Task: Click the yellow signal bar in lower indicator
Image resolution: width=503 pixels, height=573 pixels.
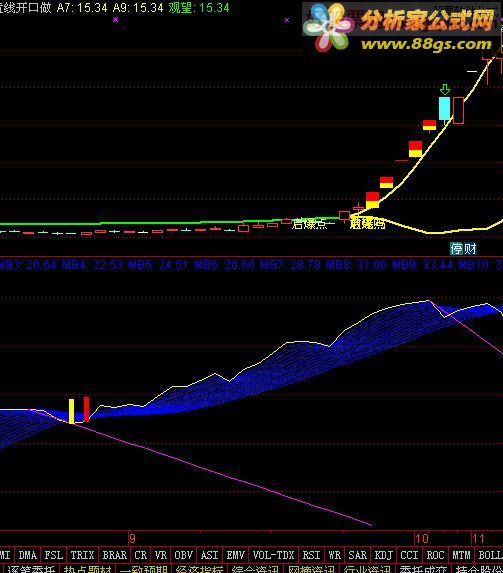Action: 72,411
